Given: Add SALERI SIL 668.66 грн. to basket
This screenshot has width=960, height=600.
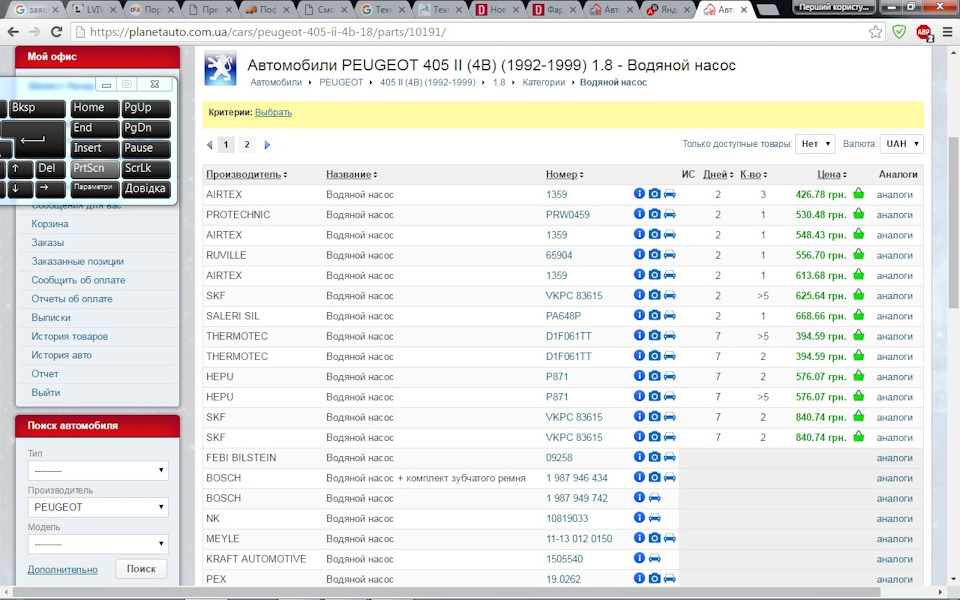Looking at the screenshot, I should (858, 315).
